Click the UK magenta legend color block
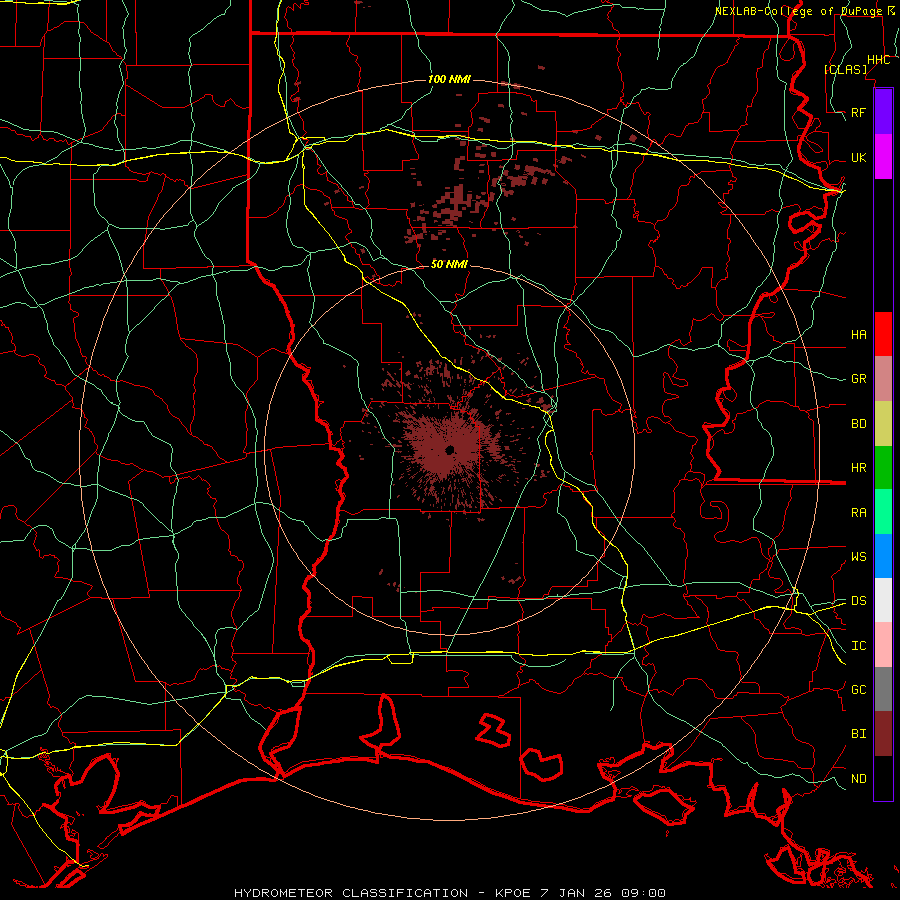The height and width of the screenshot is (900, 900). point(883,157)
